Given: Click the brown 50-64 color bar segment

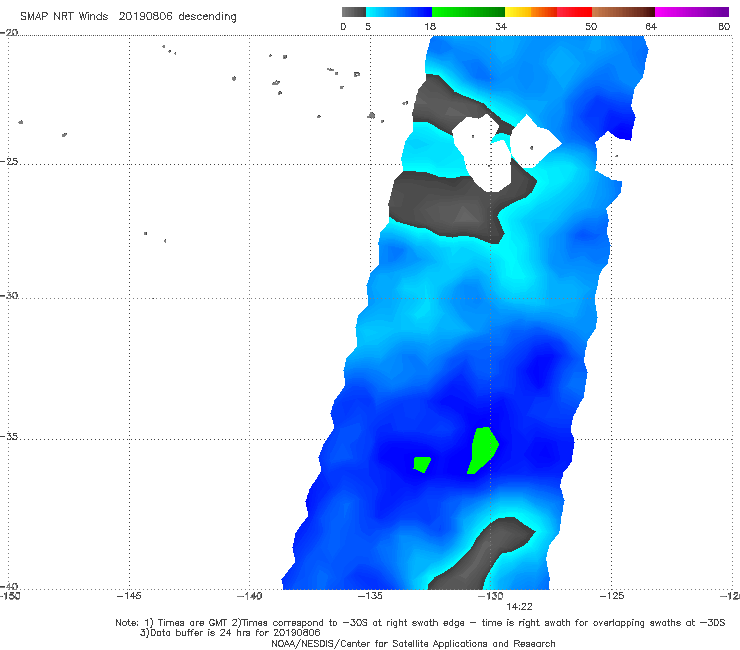Looking at the screenshot, I should point(623,12).
